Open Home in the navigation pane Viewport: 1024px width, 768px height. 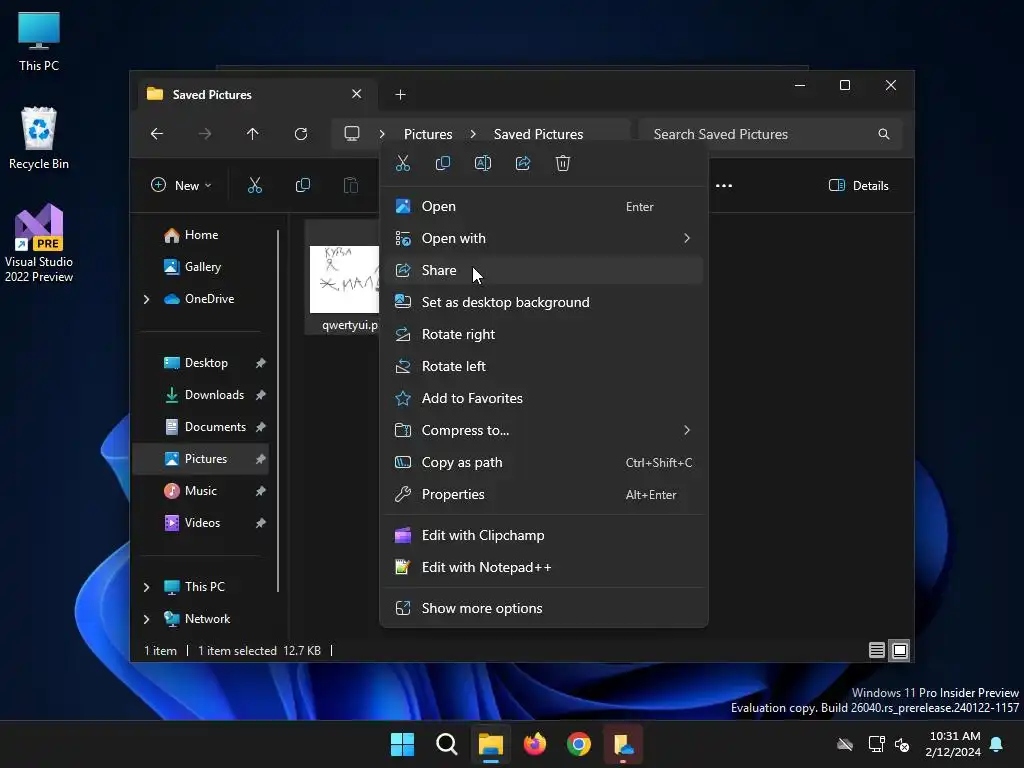point(201,235)
